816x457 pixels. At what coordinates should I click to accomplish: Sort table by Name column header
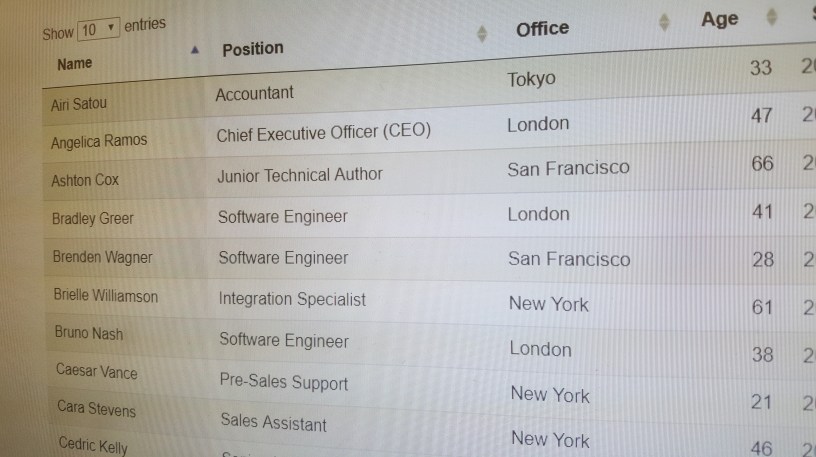click(75, 63)
